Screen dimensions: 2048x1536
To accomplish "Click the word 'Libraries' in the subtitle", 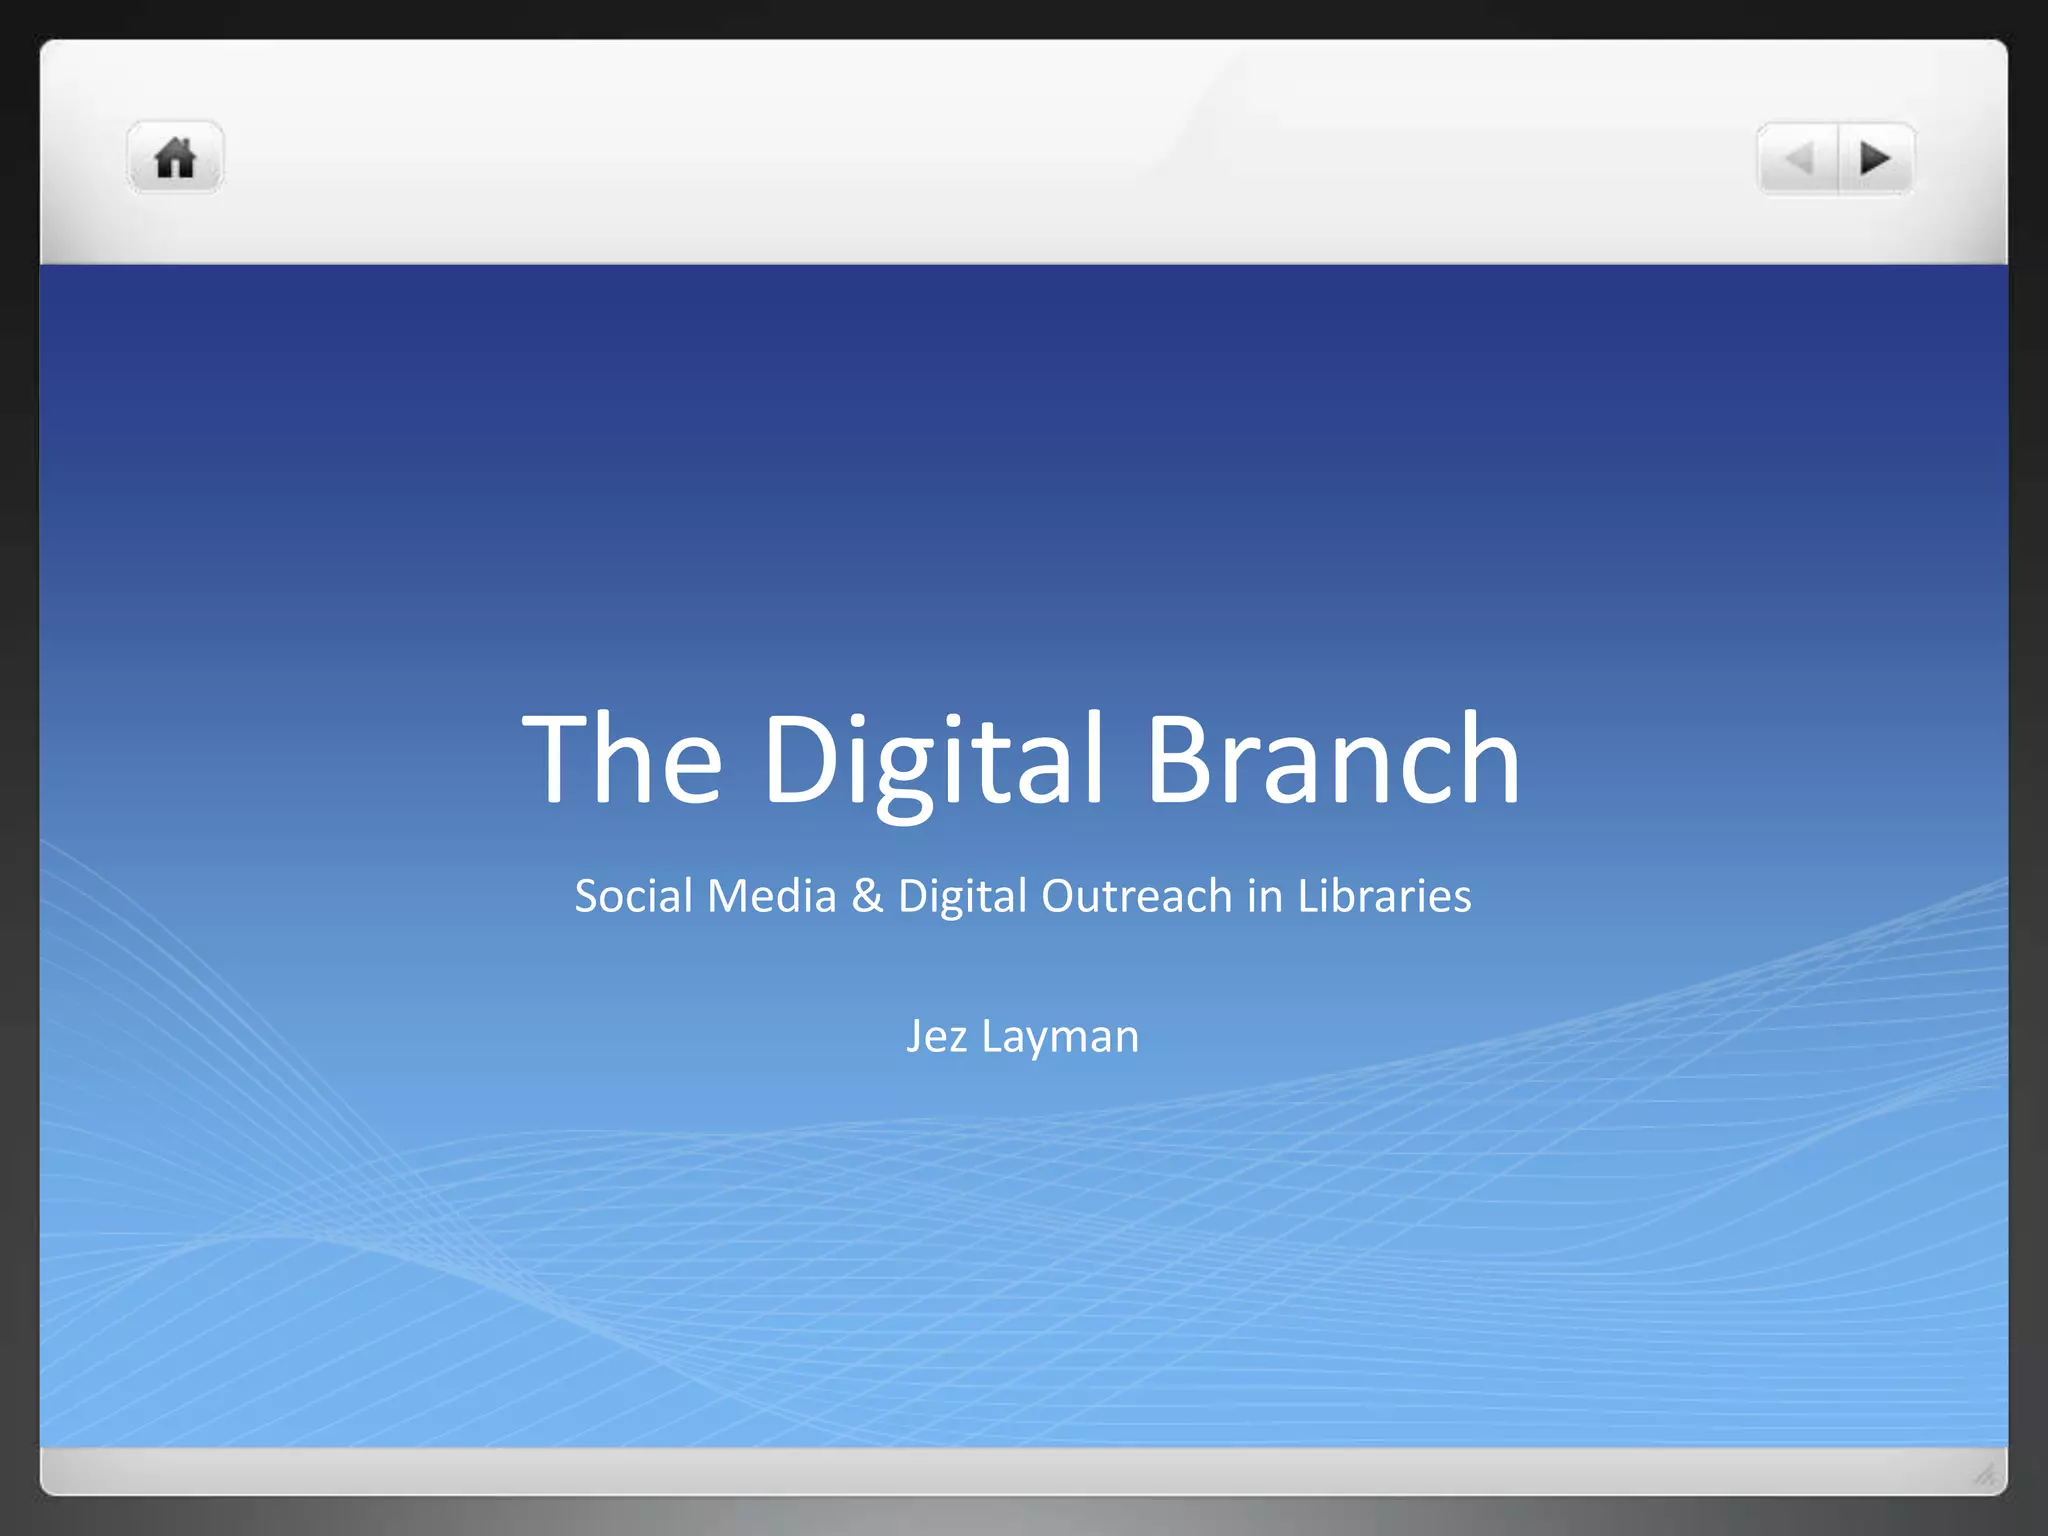I will [x=1384, y=895].
